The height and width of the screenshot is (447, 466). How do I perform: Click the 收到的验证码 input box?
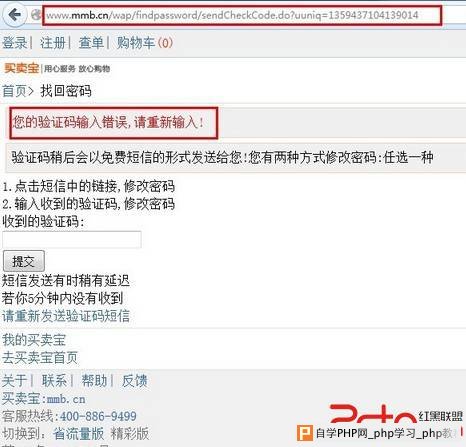[72, 239]
